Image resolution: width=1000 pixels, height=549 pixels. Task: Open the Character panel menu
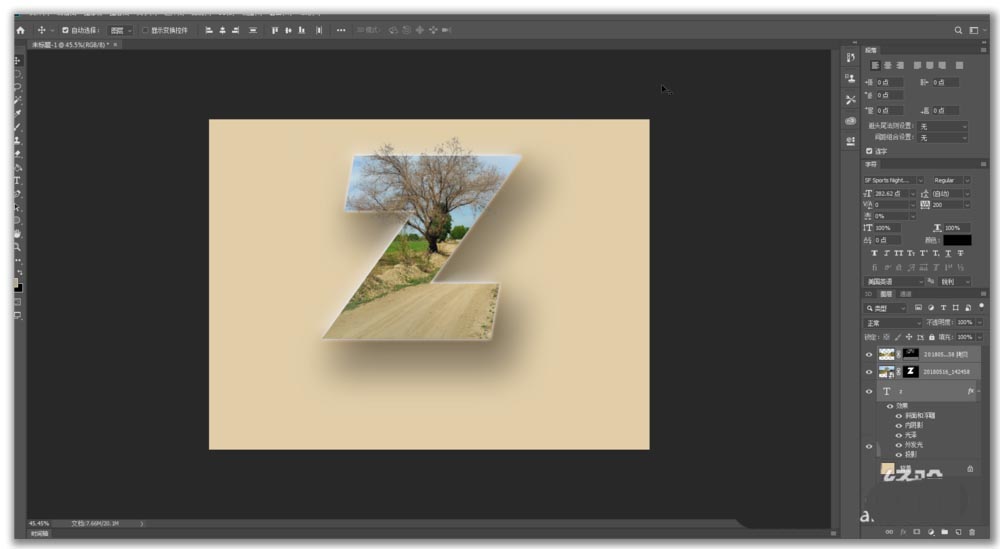tap(983, 164)
